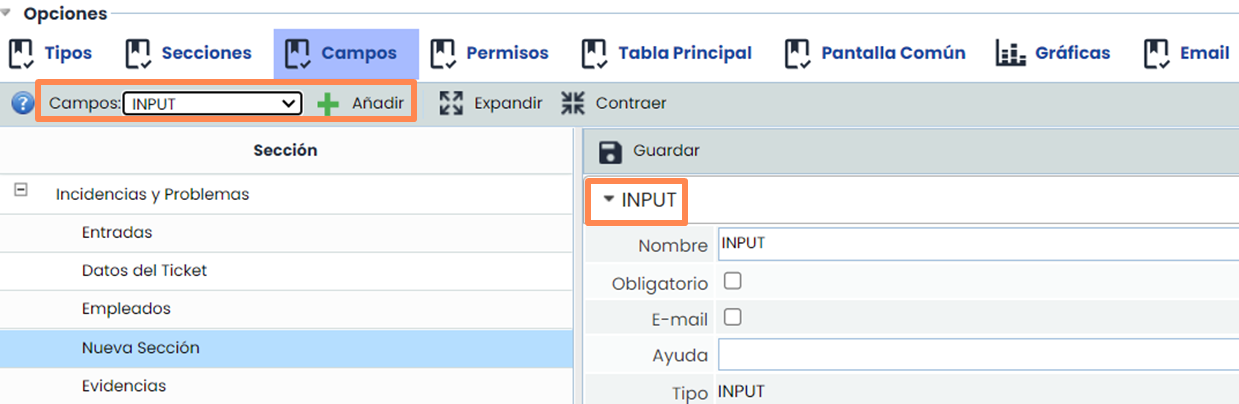Click the Email bookmark icon

tap(1157, 53)
